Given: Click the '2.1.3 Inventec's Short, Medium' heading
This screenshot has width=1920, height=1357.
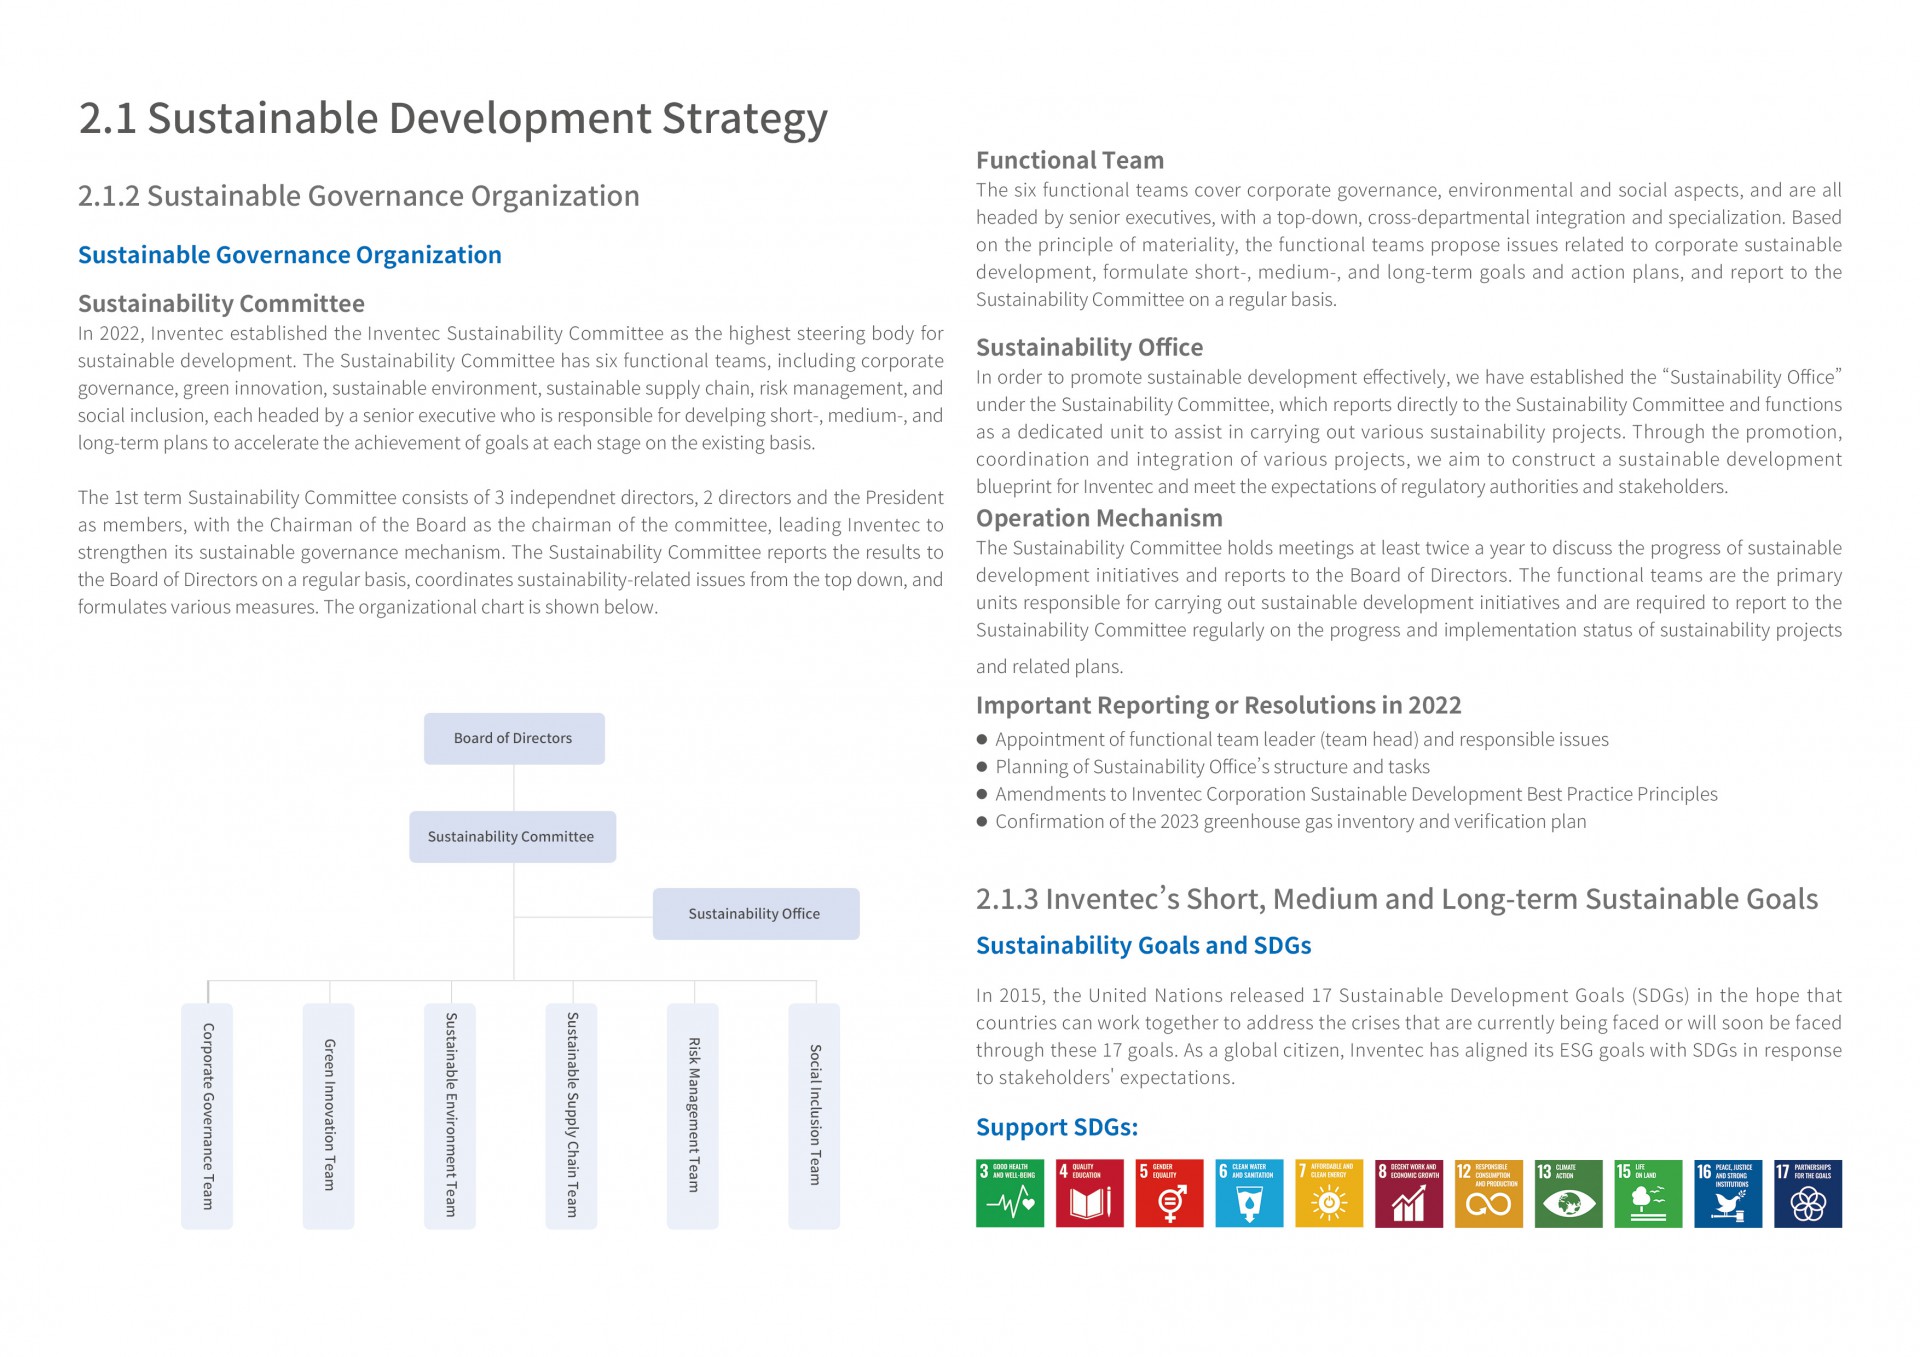Looking at the screenshot, I should click(x=1397, y=899).
